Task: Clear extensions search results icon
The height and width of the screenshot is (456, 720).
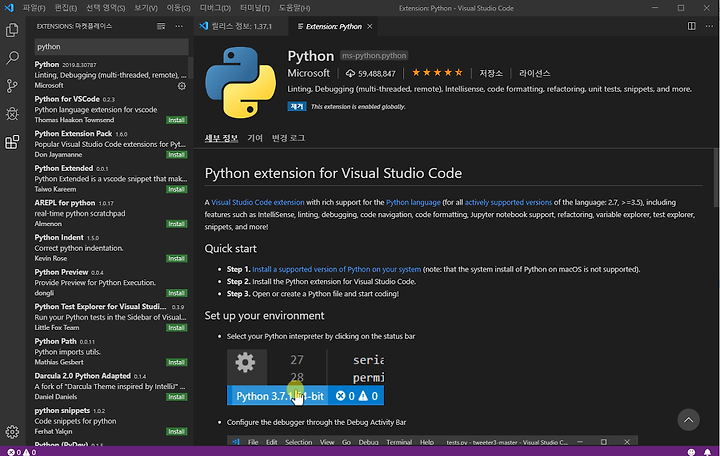Action: pyautogui.click(x=161, y=26)
